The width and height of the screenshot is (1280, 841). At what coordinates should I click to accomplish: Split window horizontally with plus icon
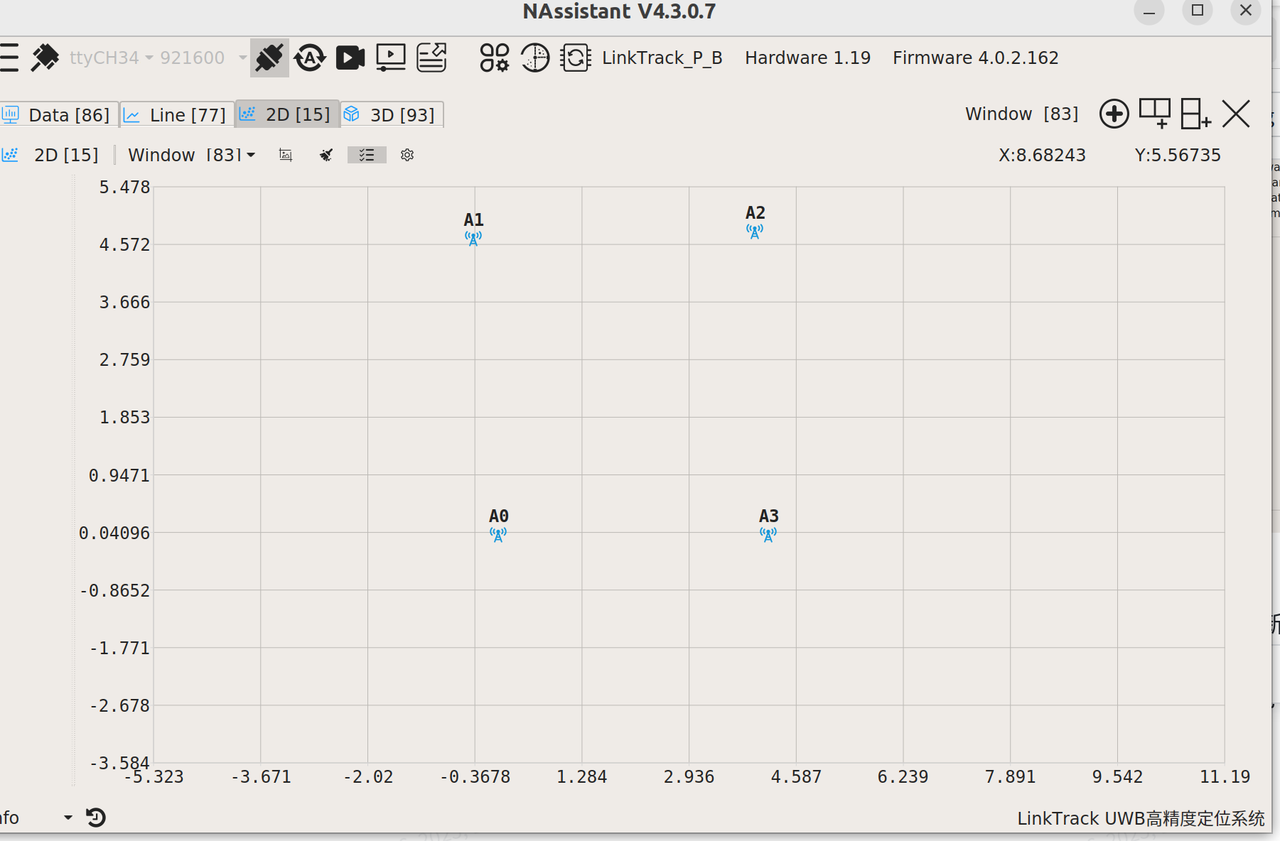coord(1155,113)
